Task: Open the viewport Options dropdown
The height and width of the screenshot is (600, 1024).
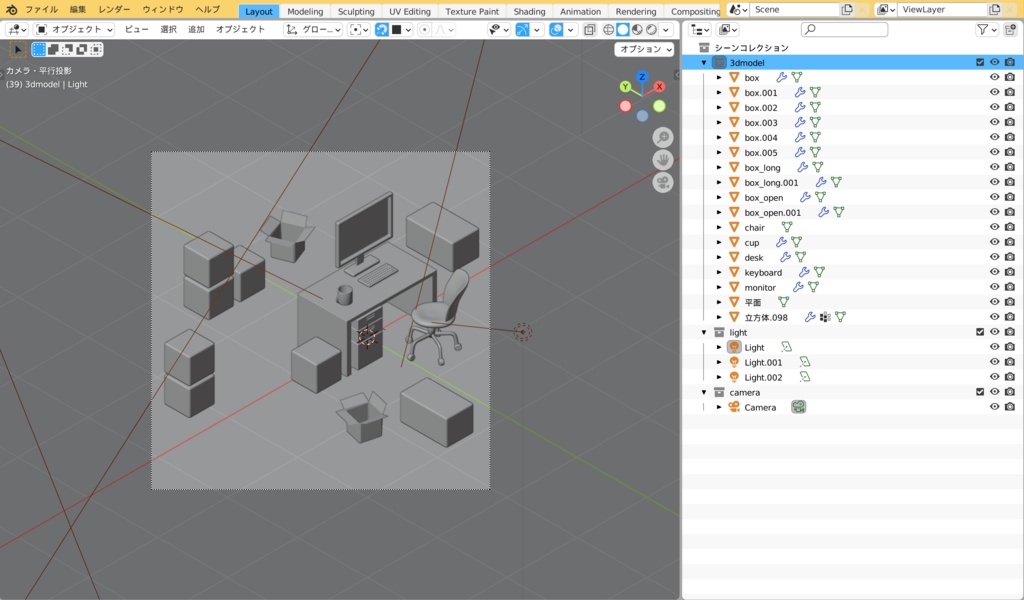Action: tap(643, 48)
